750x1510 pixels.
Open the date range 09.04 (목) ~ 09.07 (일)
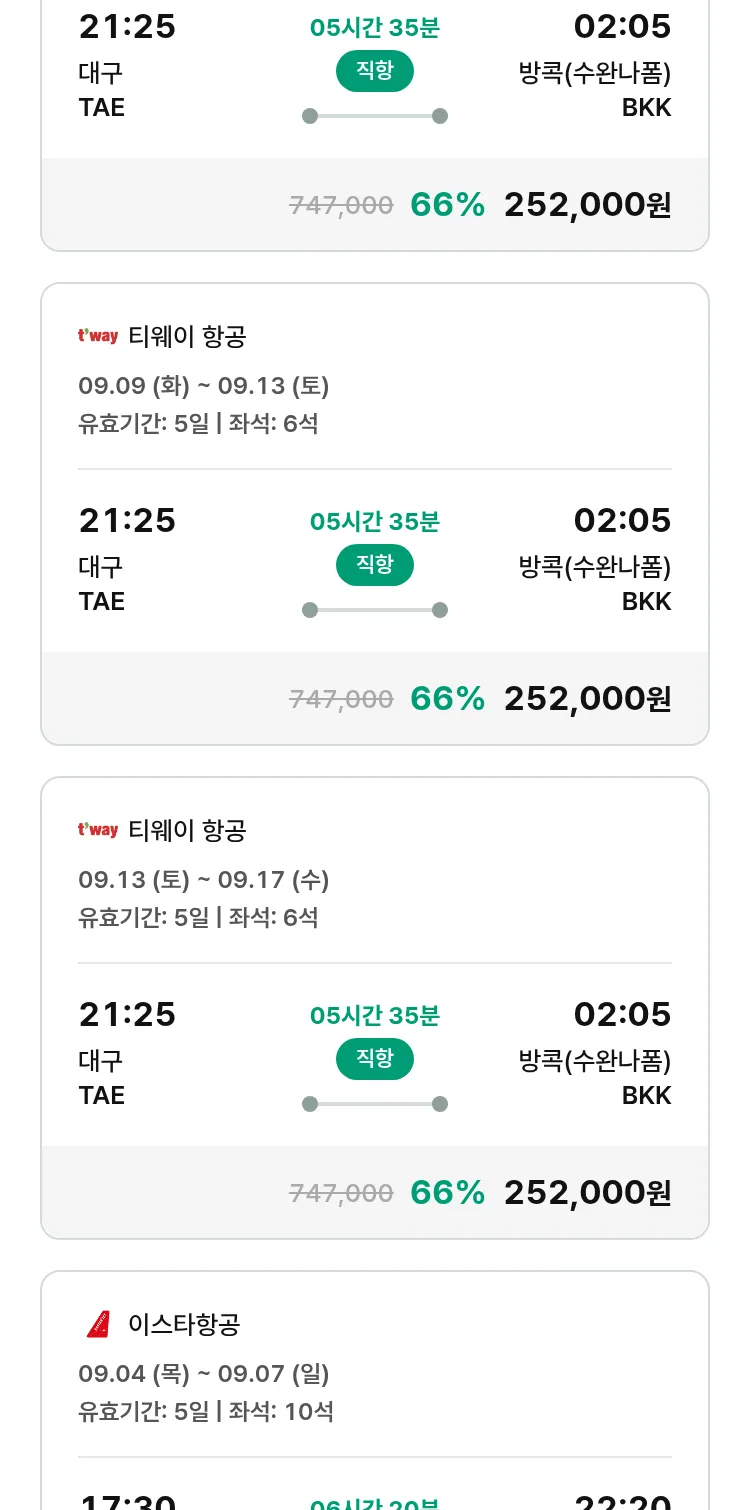204,1374
